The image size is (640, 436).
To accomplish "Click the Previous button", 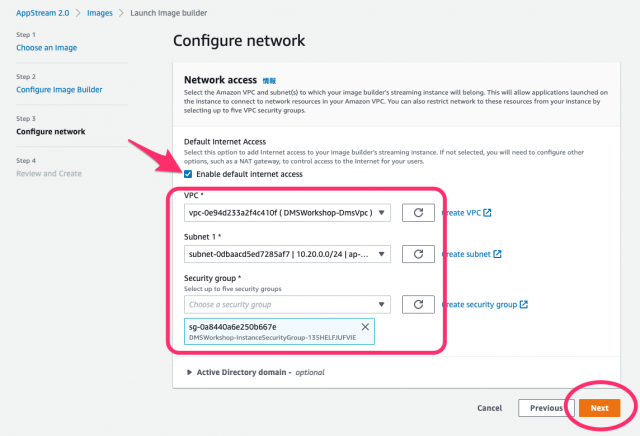I will tap(546, 408).
